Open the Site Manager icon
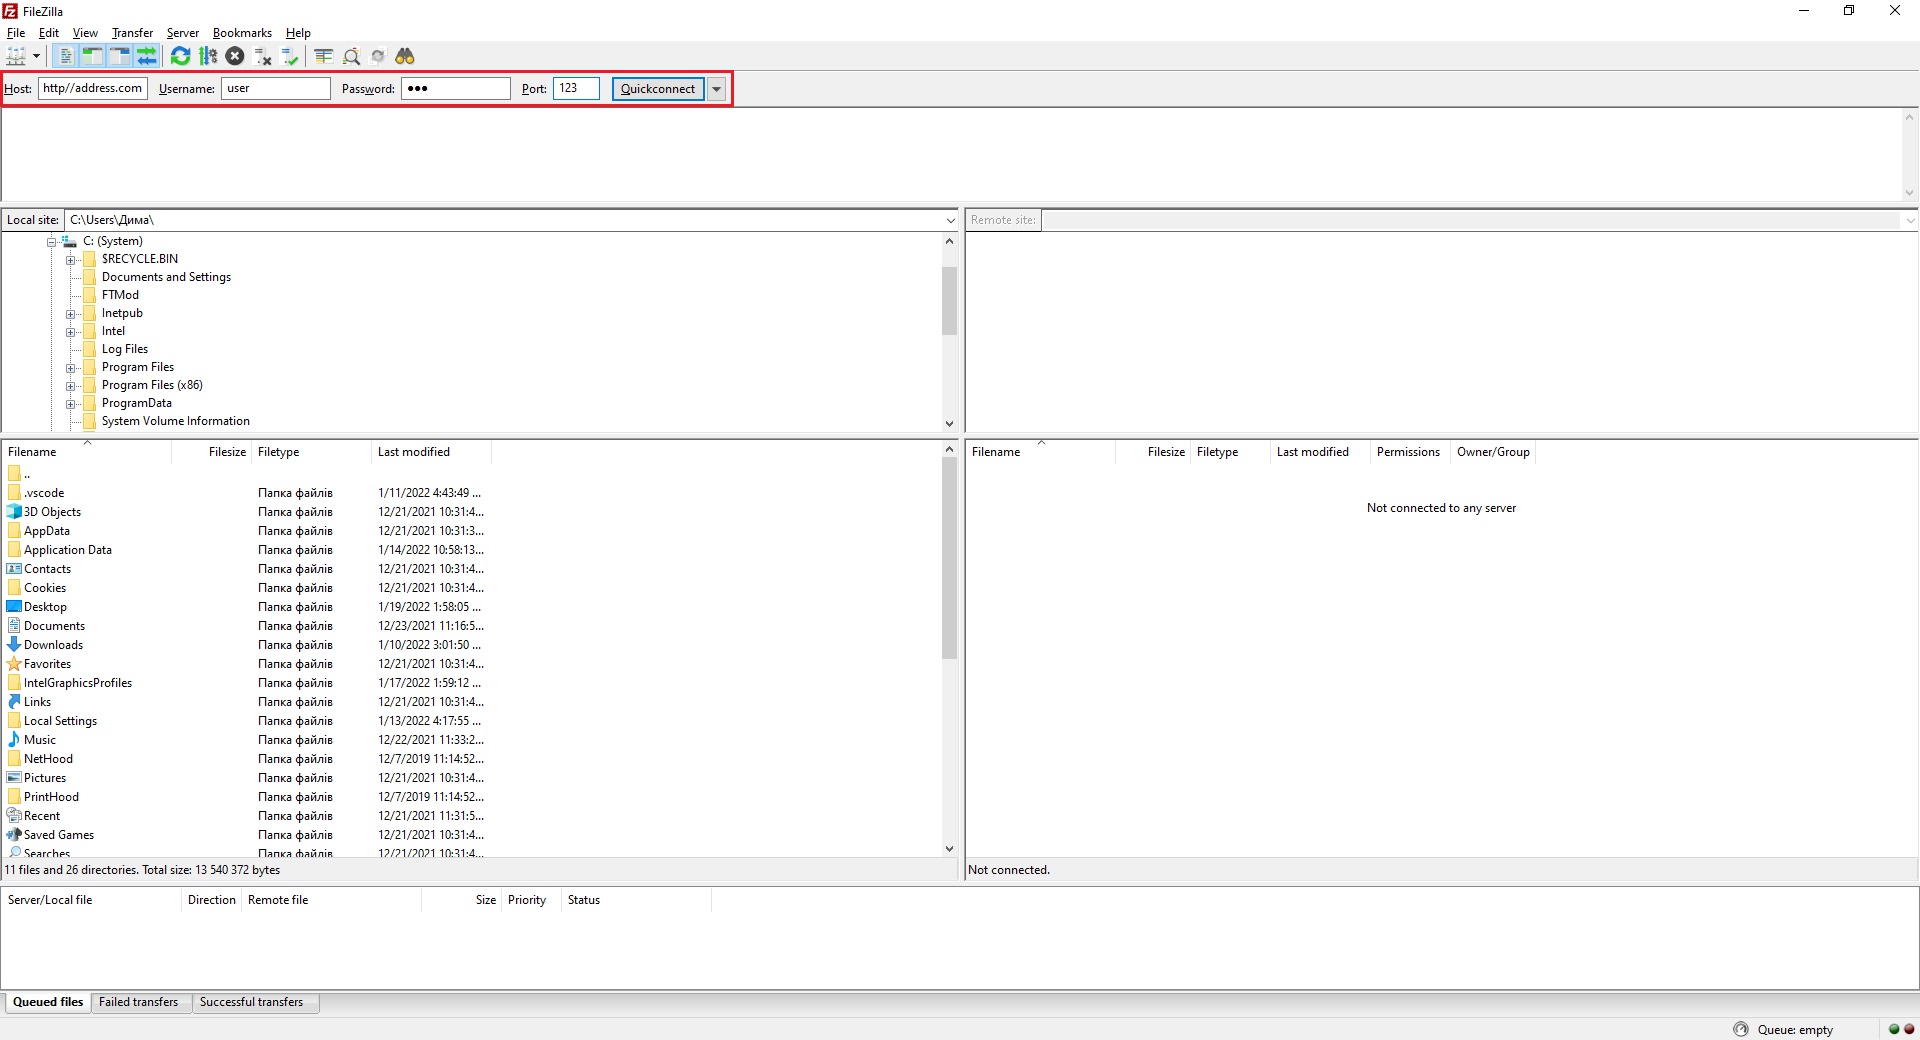This screenshot has width=1920, height=1040. [x=16, y=56]
